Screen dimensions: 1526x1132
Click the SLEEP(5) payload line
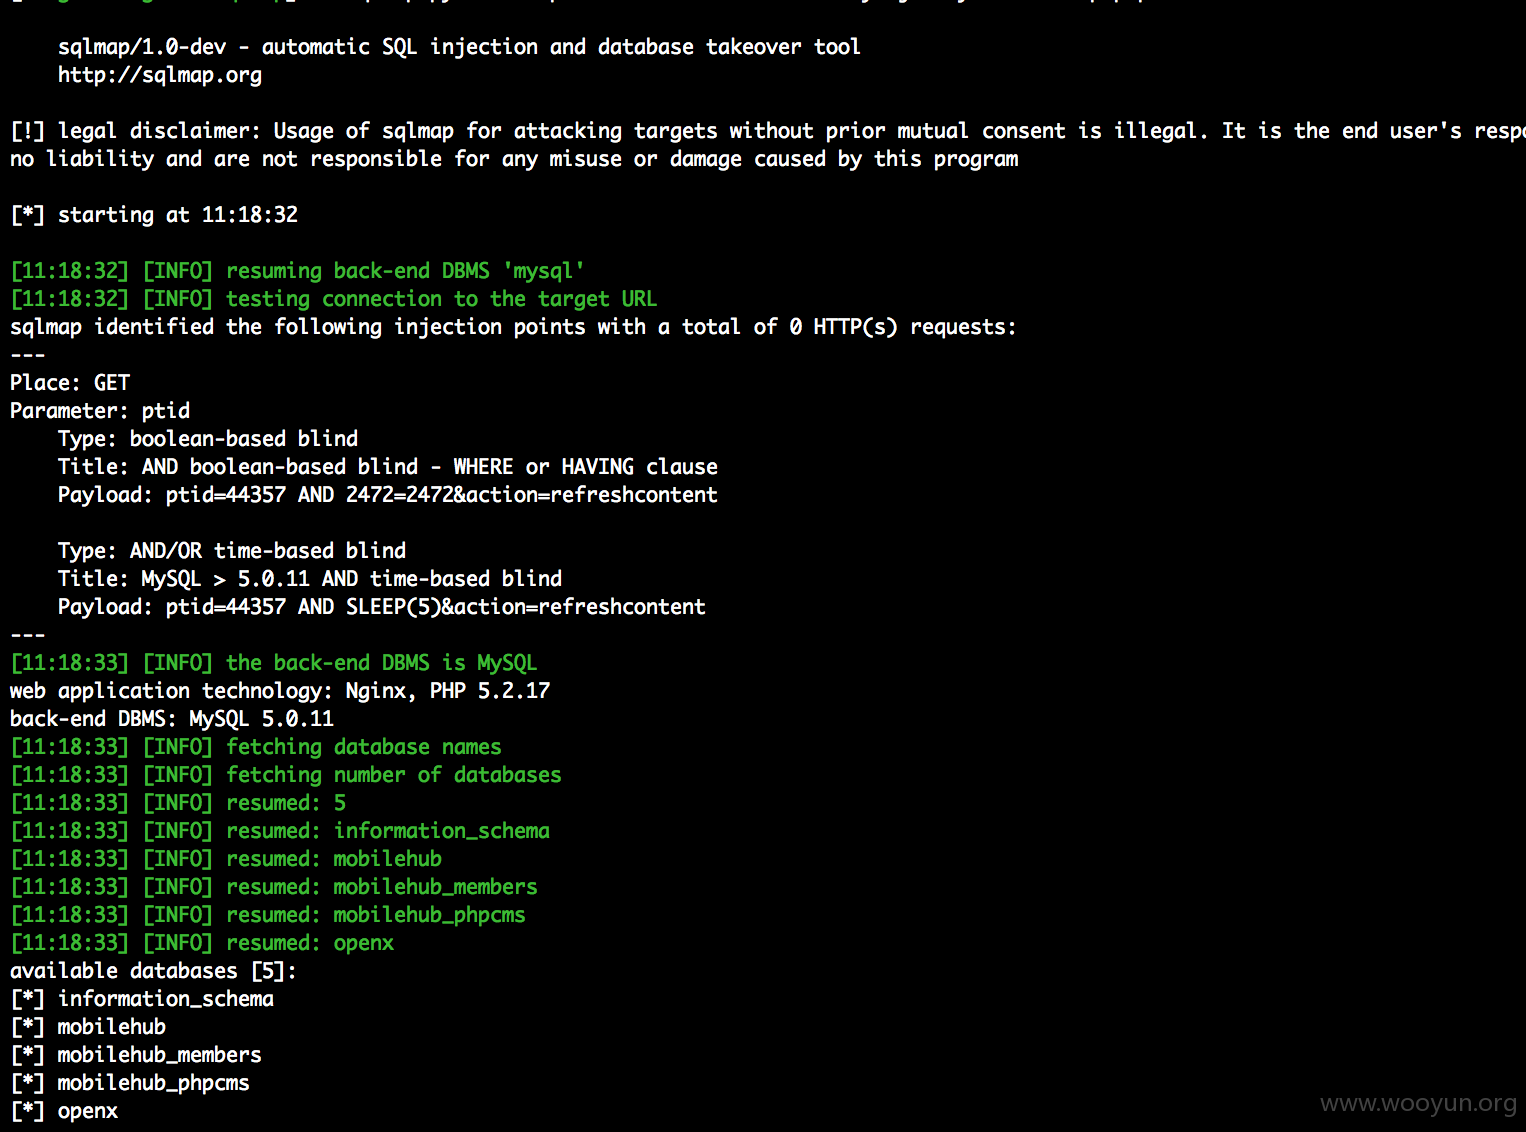(x=382, y=607)
